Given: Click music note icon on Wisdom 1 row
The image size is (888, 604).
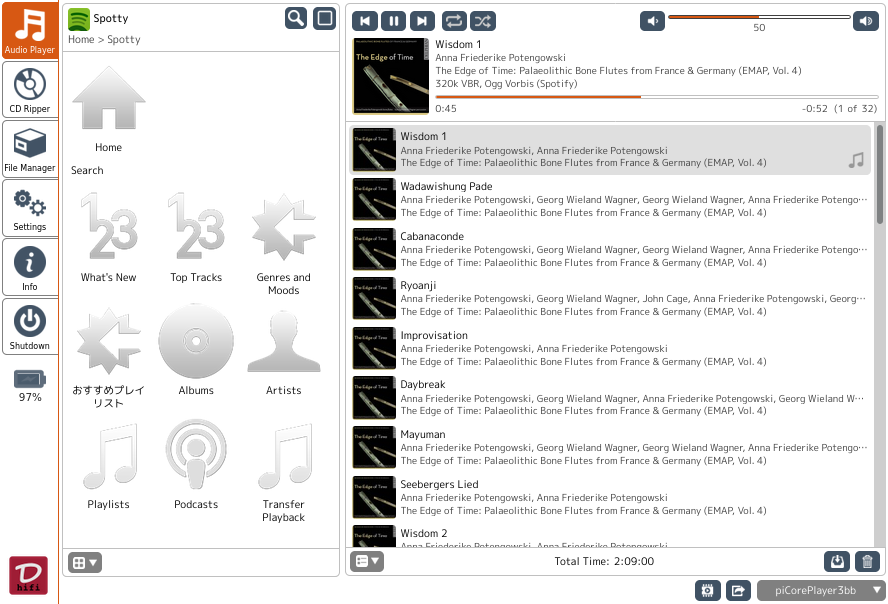Looking at the screenshot, I should point(856,160).
